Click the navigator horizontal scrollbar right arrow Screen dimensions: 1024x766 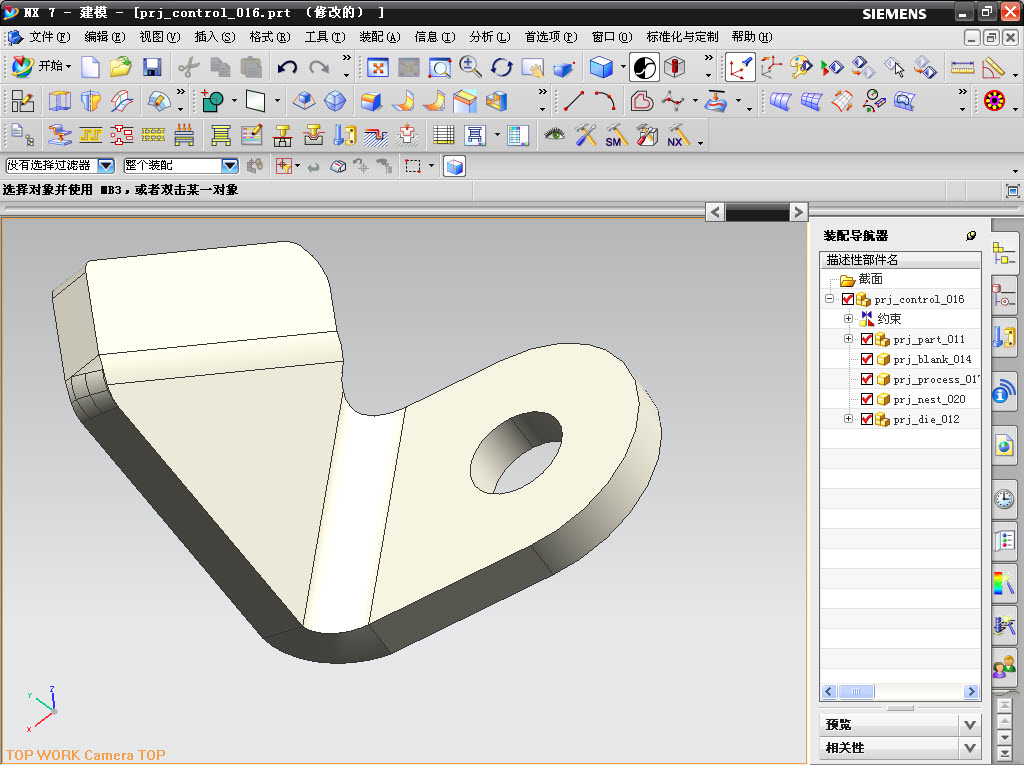971,691
